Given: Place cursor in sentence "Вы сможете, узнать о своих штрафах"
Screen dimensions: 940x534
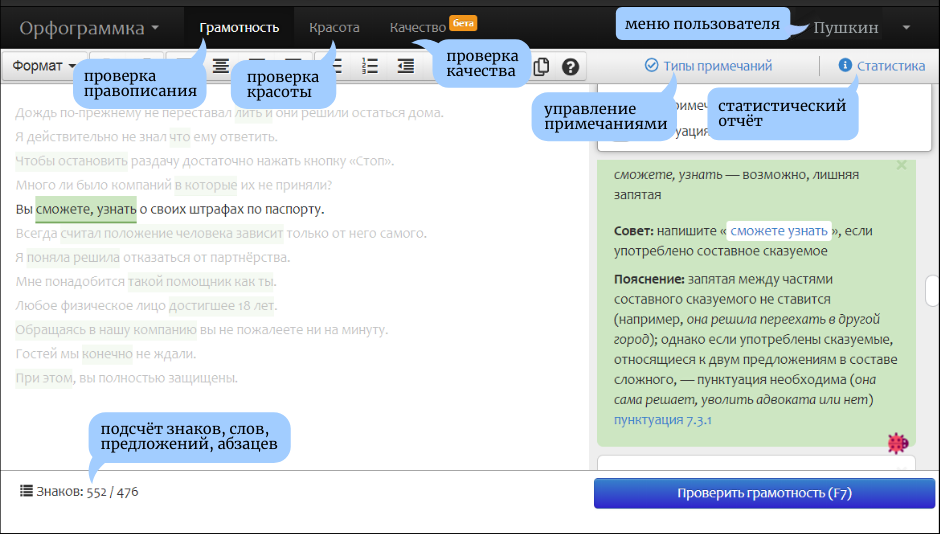Looking at the screenshot, I should [170, 209].
